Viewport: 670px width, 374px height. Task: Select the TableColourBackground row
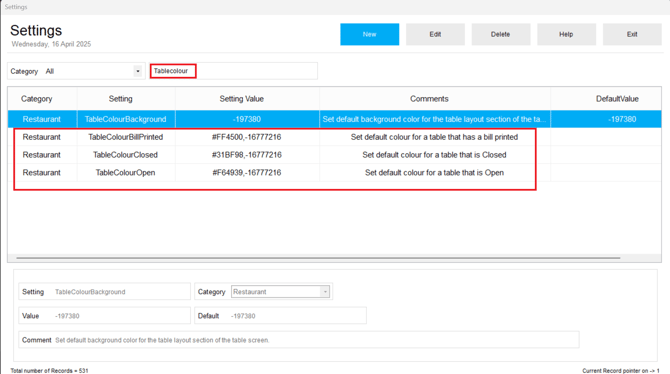335,119
